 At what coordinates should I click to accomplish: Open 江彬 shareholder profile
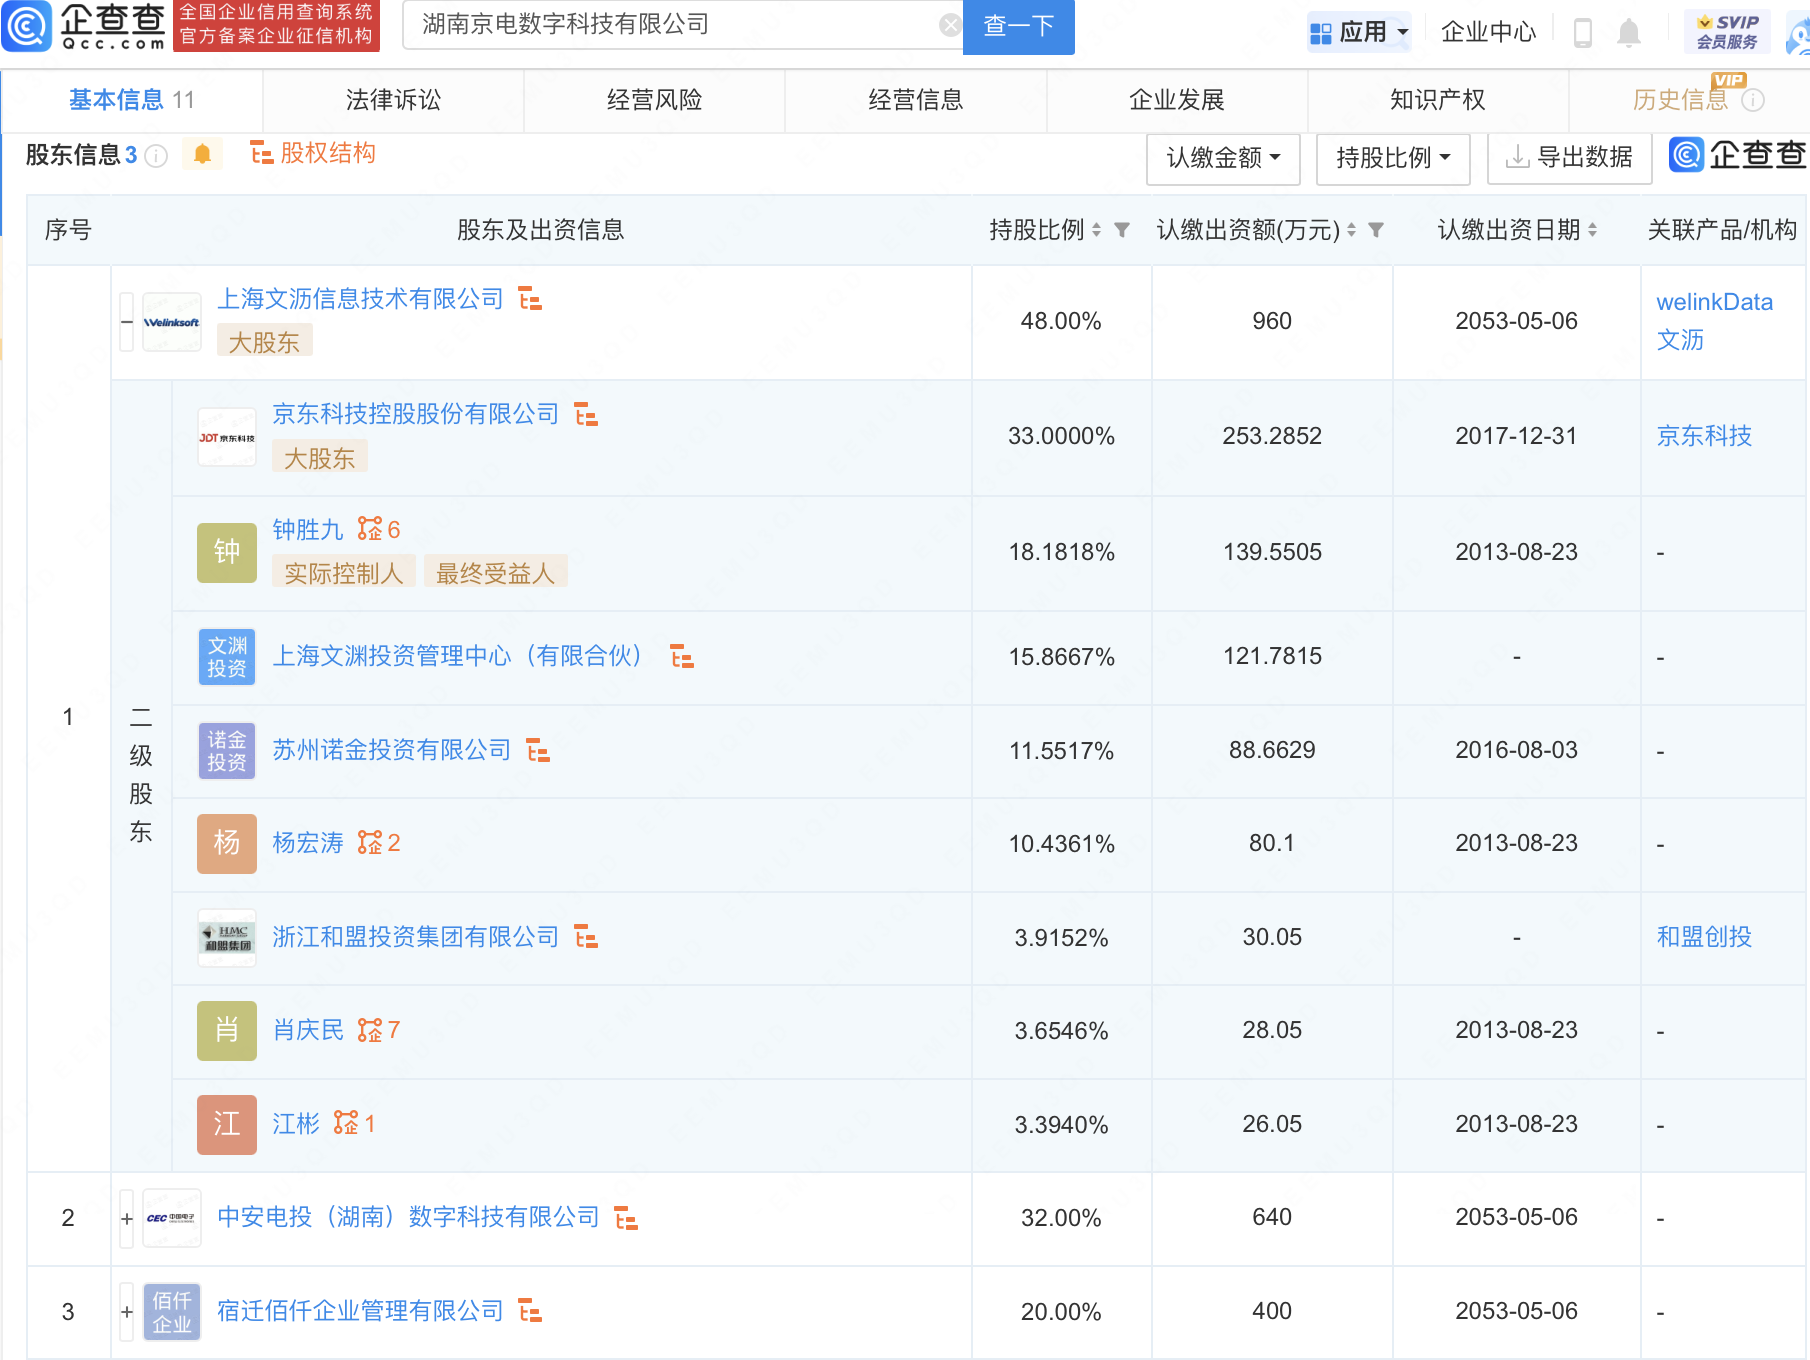(x=296, y=1124)
